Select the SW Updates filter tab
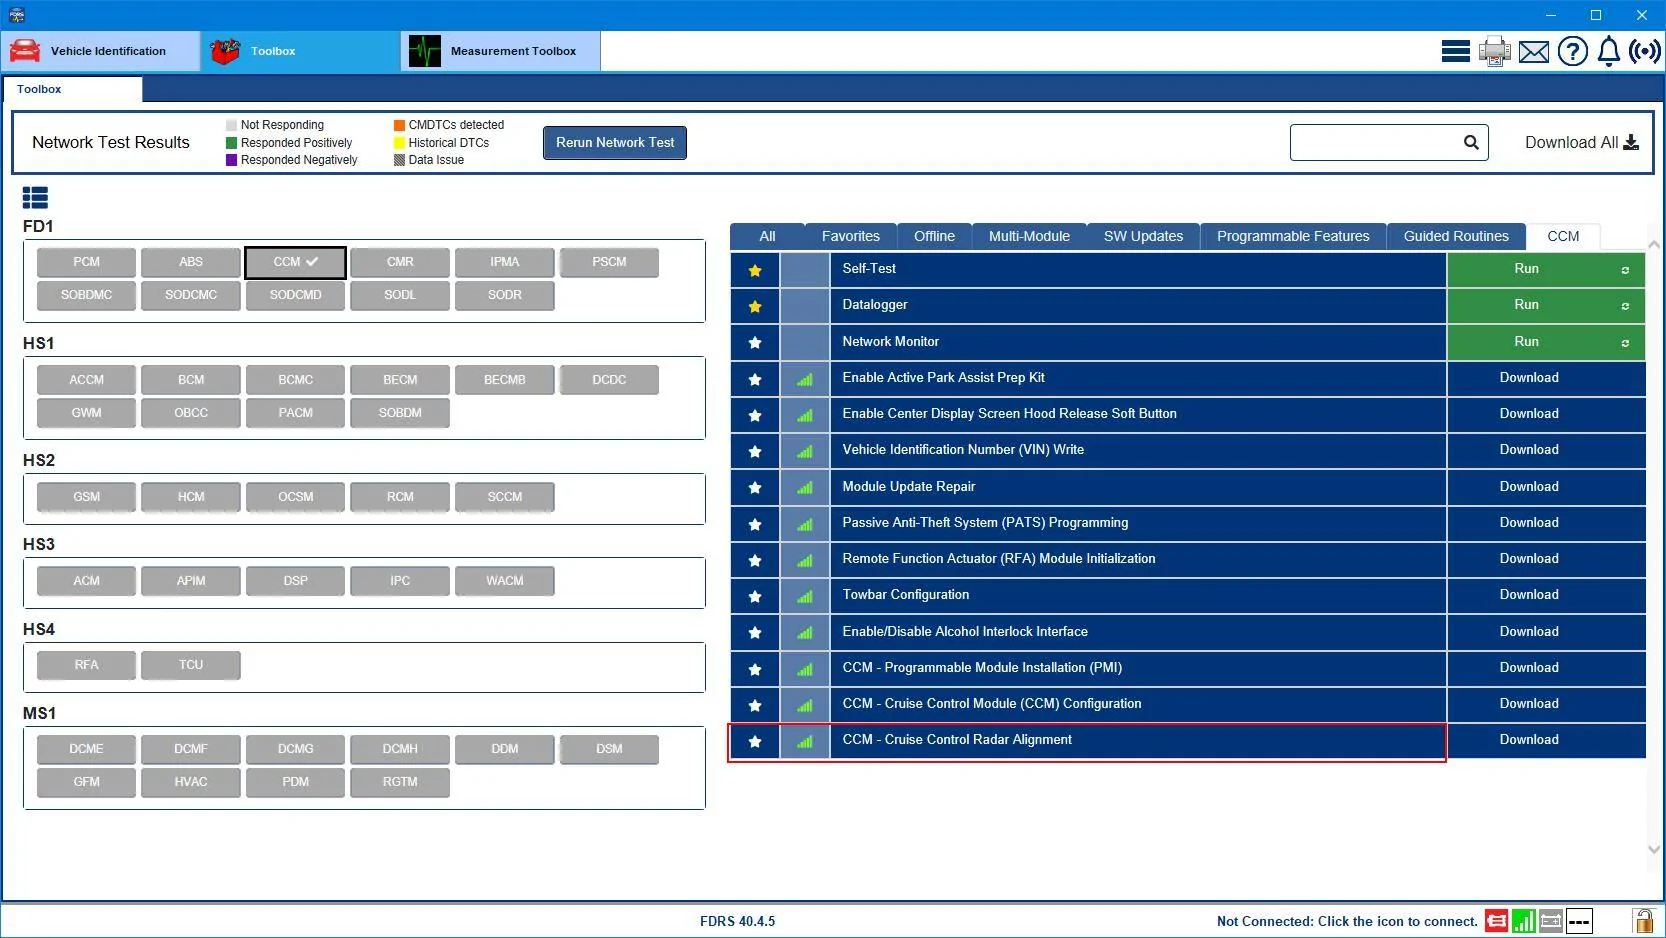The height and width of the screenshot is (938, 1666). (1143, 237)
